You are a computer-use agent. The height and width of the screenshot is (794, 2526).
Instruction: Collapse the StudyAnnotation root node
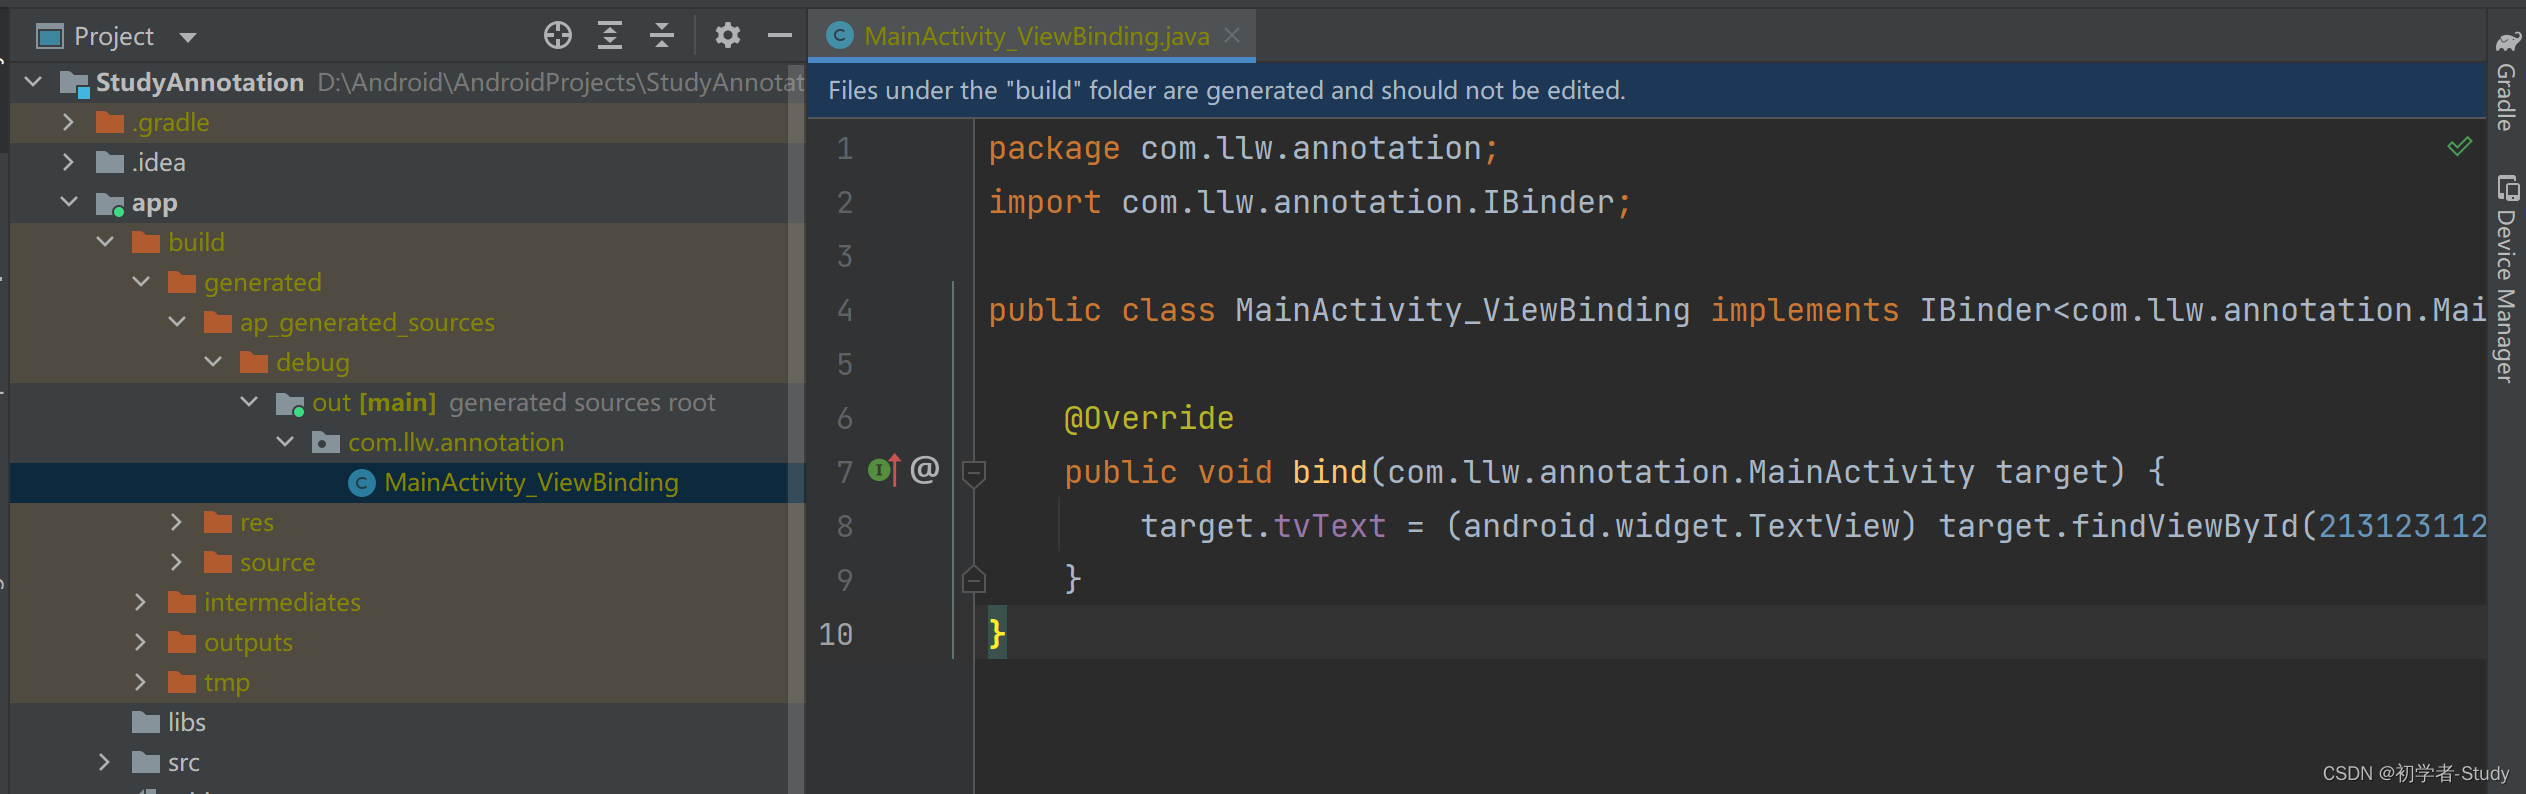[34, 82]
